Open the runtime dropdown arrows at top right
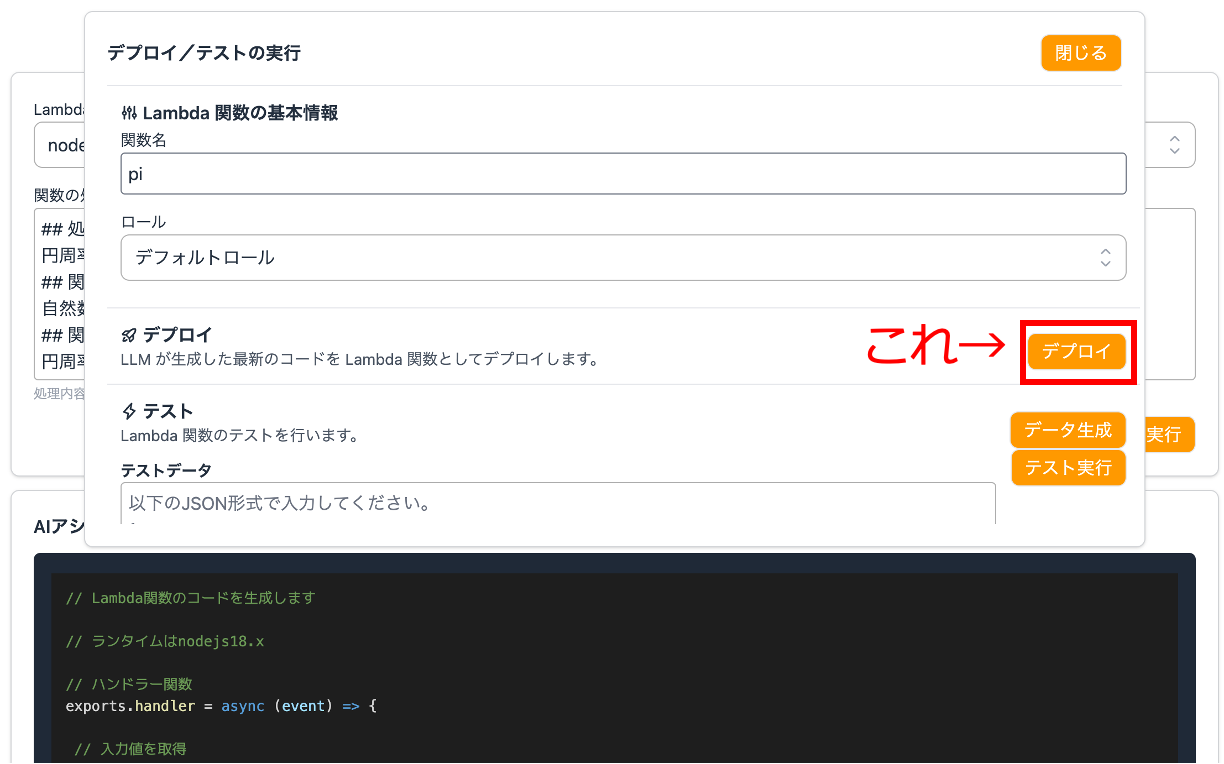The width and height of the screenshot is (1224, 764). click(x=1175, y=145)
